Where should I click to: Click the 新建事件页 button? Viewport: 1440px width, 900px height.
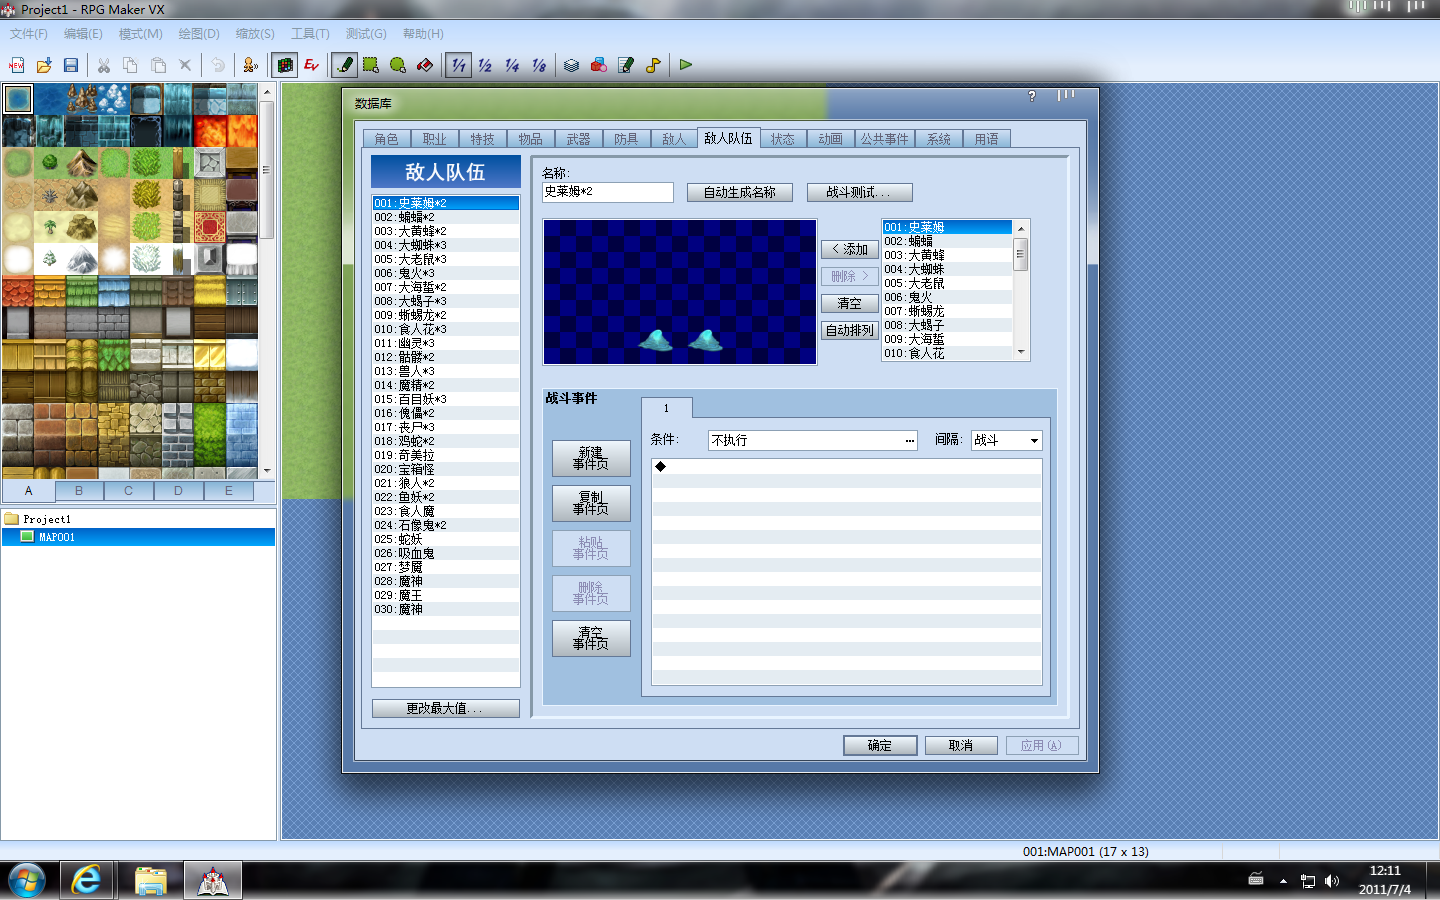point(591,458)
